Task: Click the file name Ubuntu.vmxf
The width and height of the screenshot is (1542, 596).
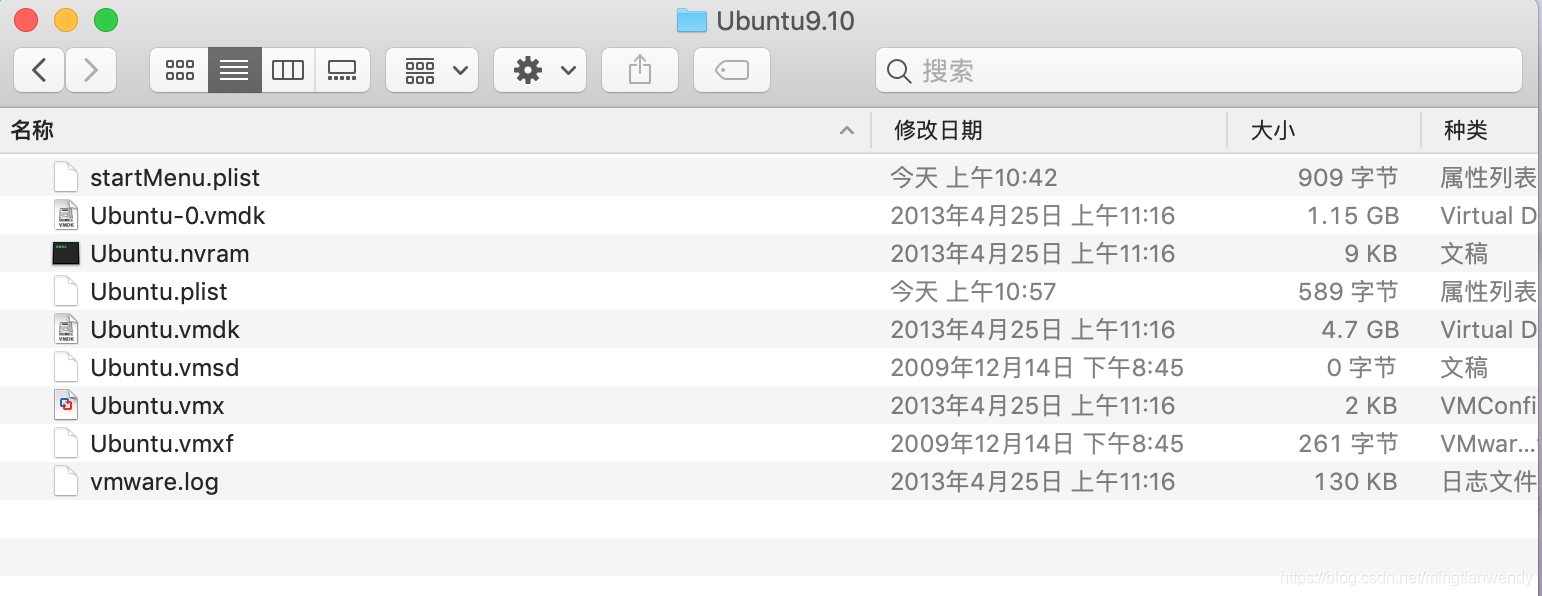Action: [162, 444]
